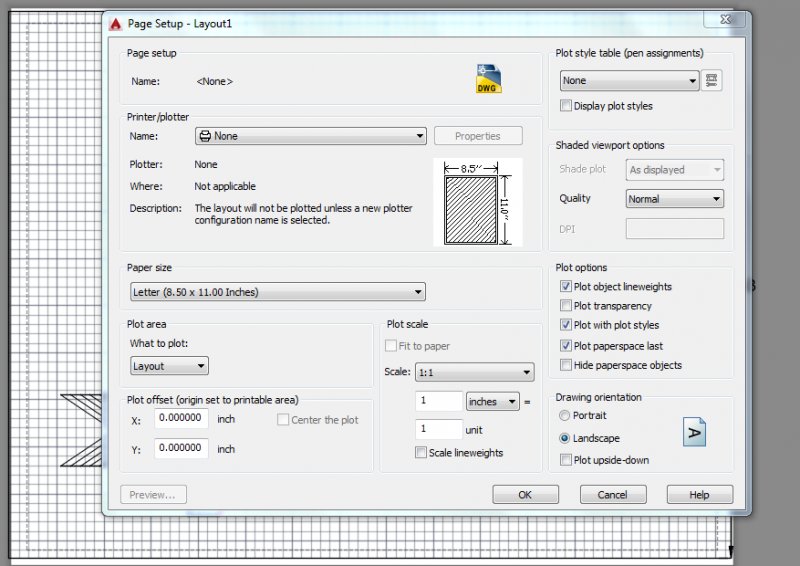Open the Quality dropdown set to Normal
The height and width of the screenshot is (566, 800).
[x=674, y=199]
